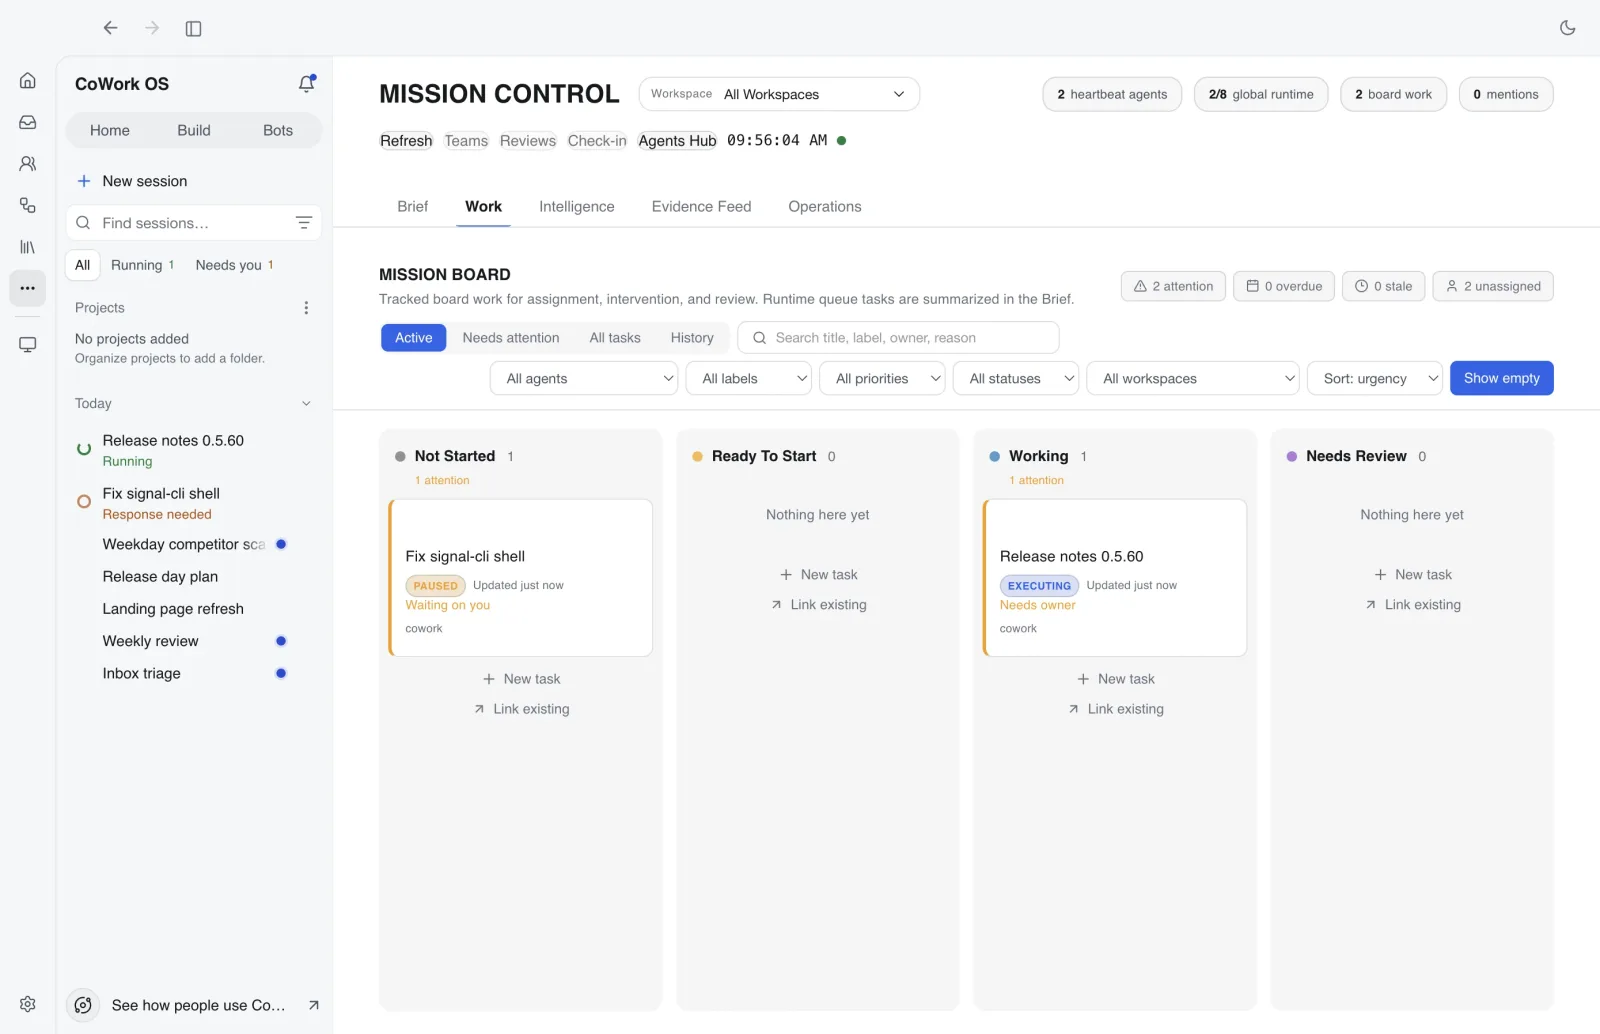This screenshot has height=1034, width=1600.
Task: Open the All labels dropdown
Action: point(748,378)
